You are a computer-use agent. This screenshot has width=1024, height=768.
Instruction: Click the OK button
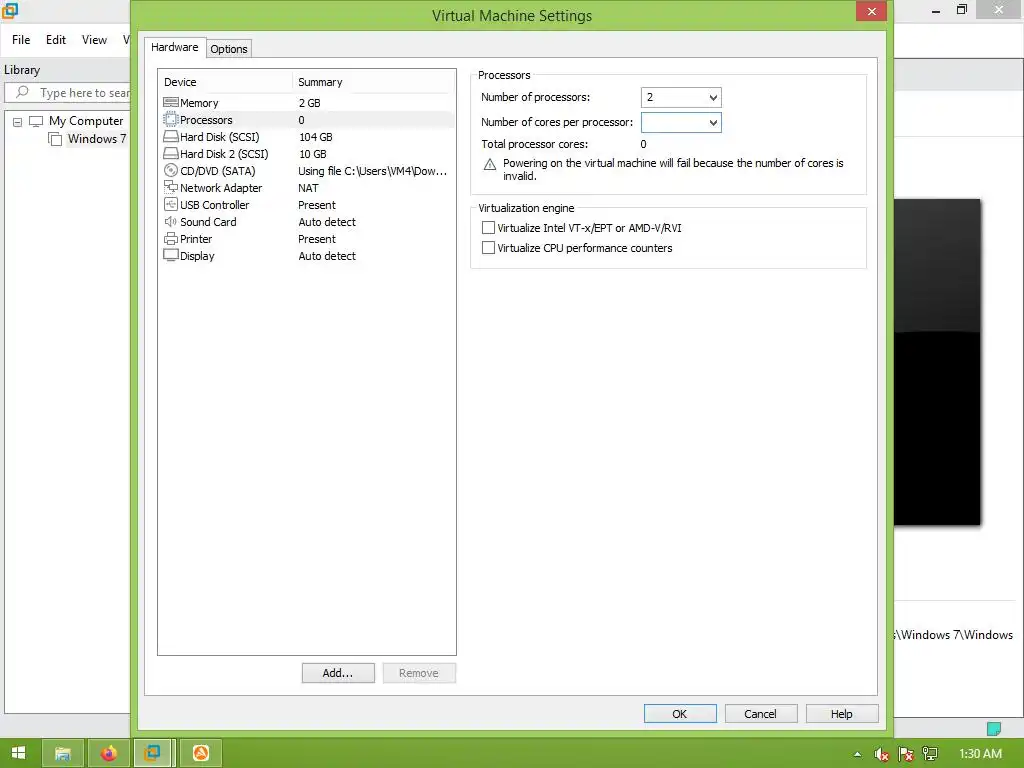(x=680, y=714)
